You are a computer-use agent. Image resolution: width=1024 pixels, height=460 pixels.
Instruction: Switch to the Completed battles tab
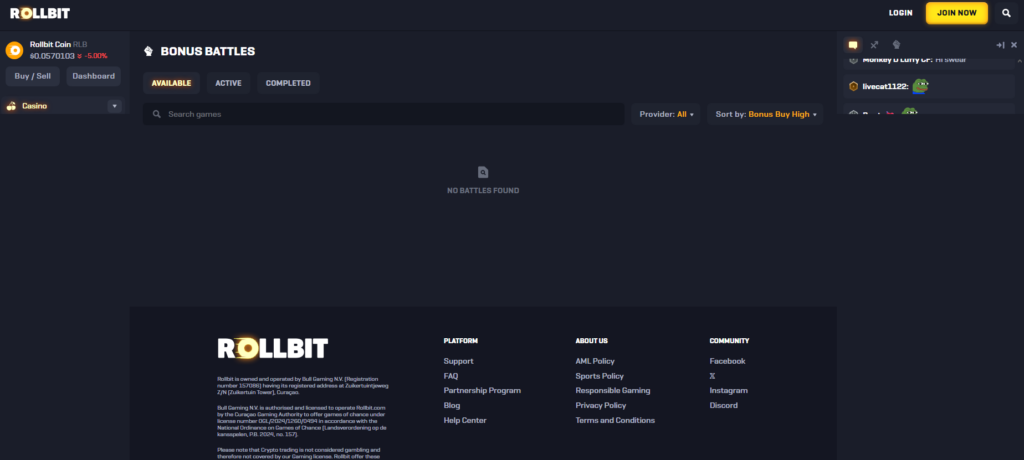pos(288,83)
